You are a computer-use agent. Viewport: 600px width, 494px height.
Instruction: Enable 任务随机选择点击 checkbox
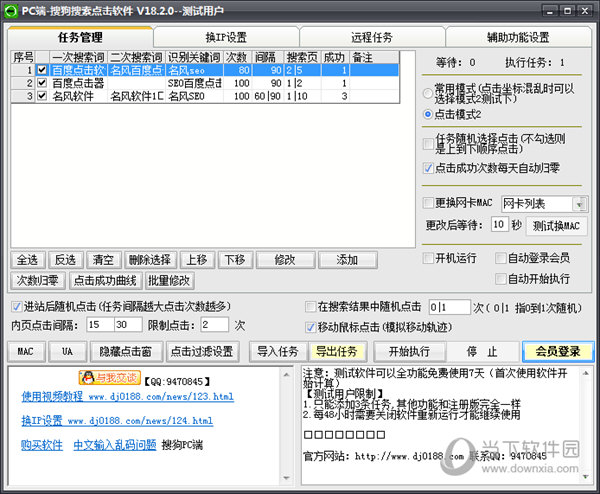click(x=428, y=144)
